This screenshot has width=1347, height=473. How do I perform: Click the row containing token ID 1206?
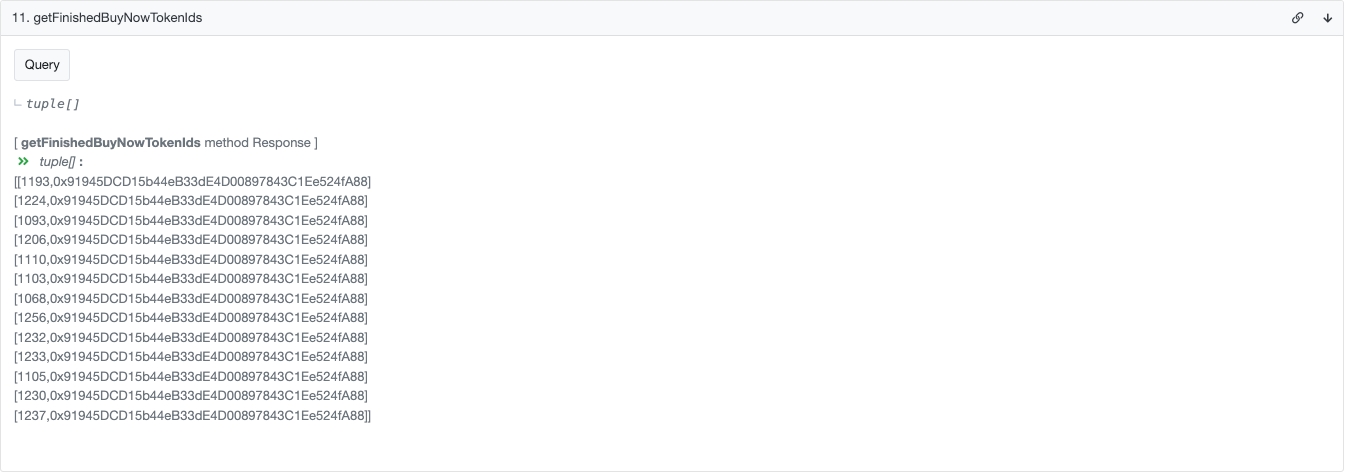click(191, 240)
